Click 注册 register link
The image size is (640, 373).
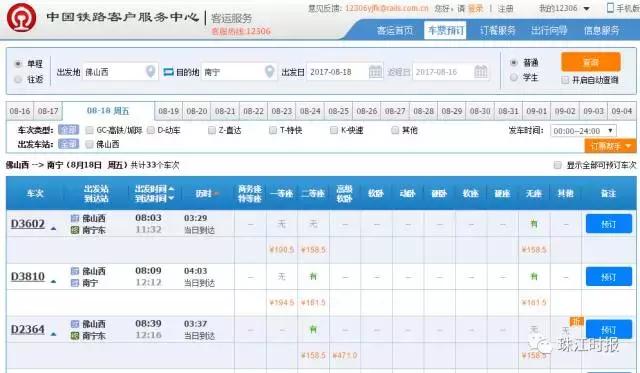tap(505, 9)
